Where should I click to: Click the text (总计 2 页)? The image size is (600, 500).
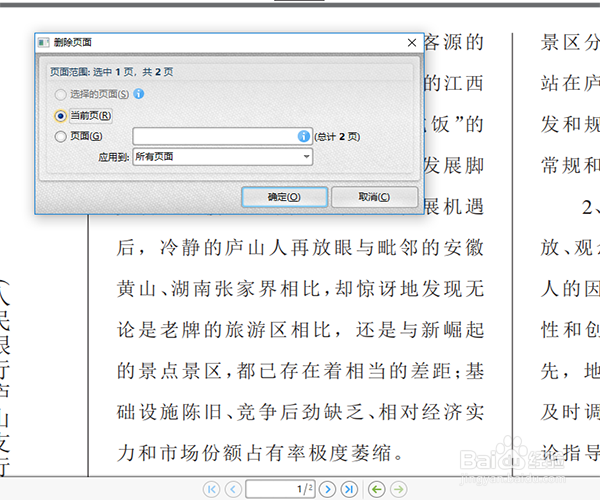click(x=337, y=137)
